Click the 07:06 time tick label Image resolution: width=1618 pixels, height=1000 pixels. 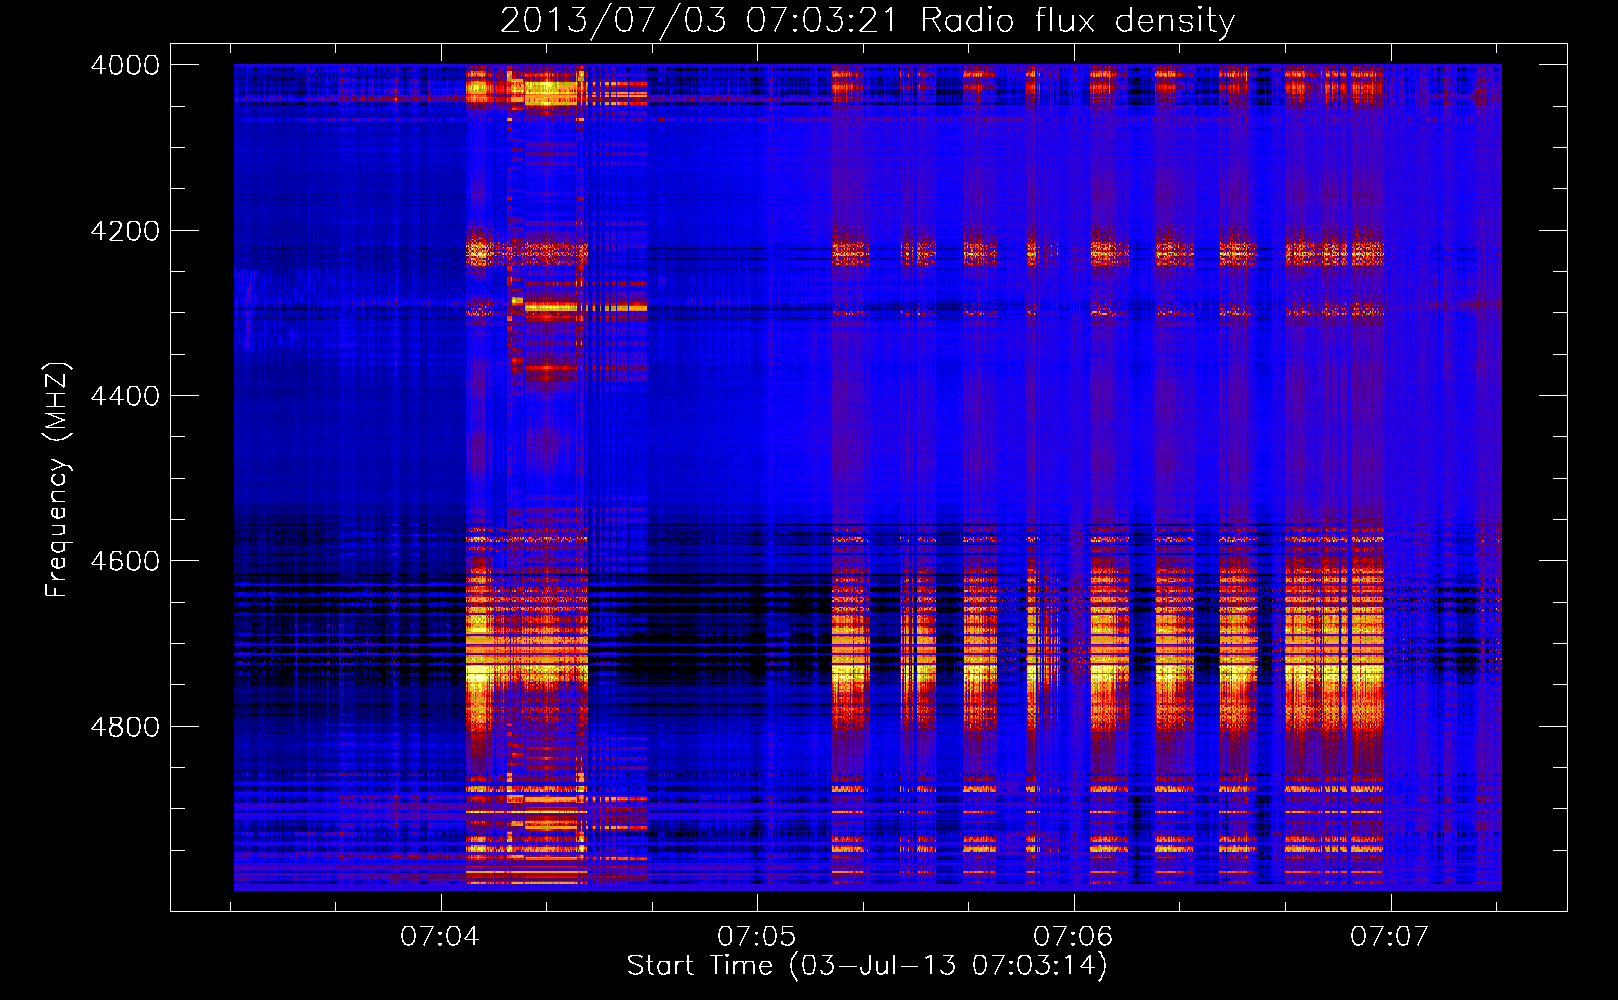pos(1073,937)
